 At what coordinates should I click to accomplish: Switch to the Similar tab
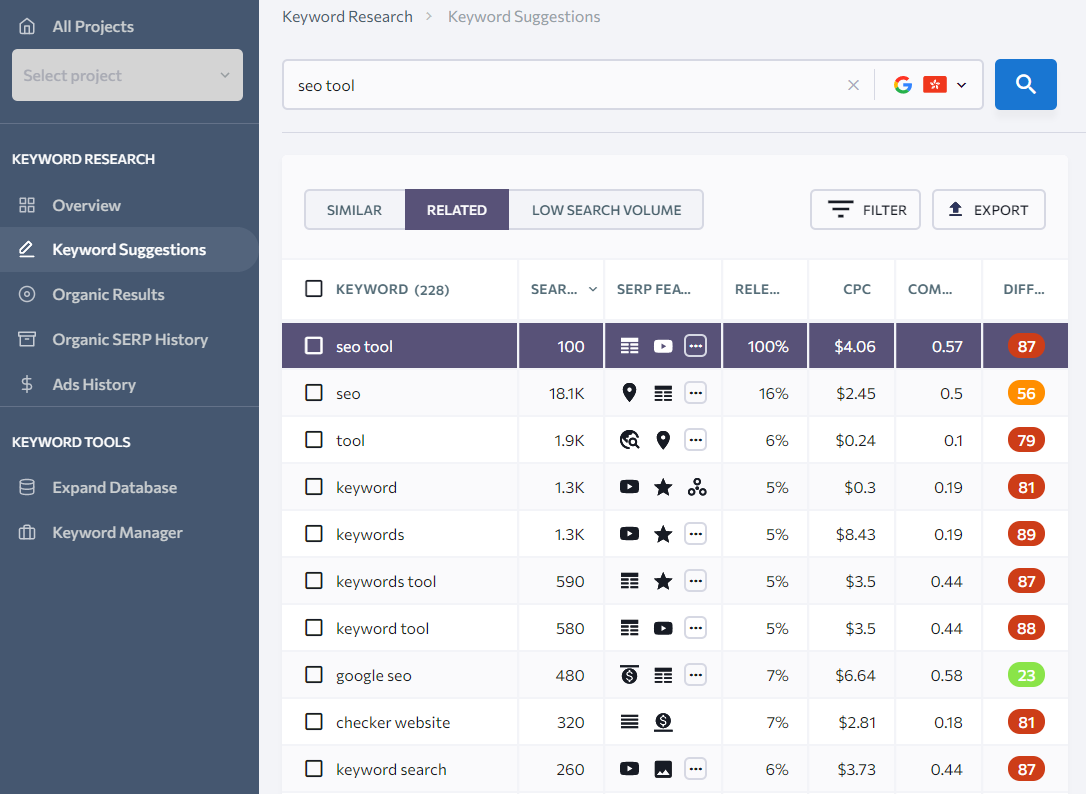pos(354,210)
